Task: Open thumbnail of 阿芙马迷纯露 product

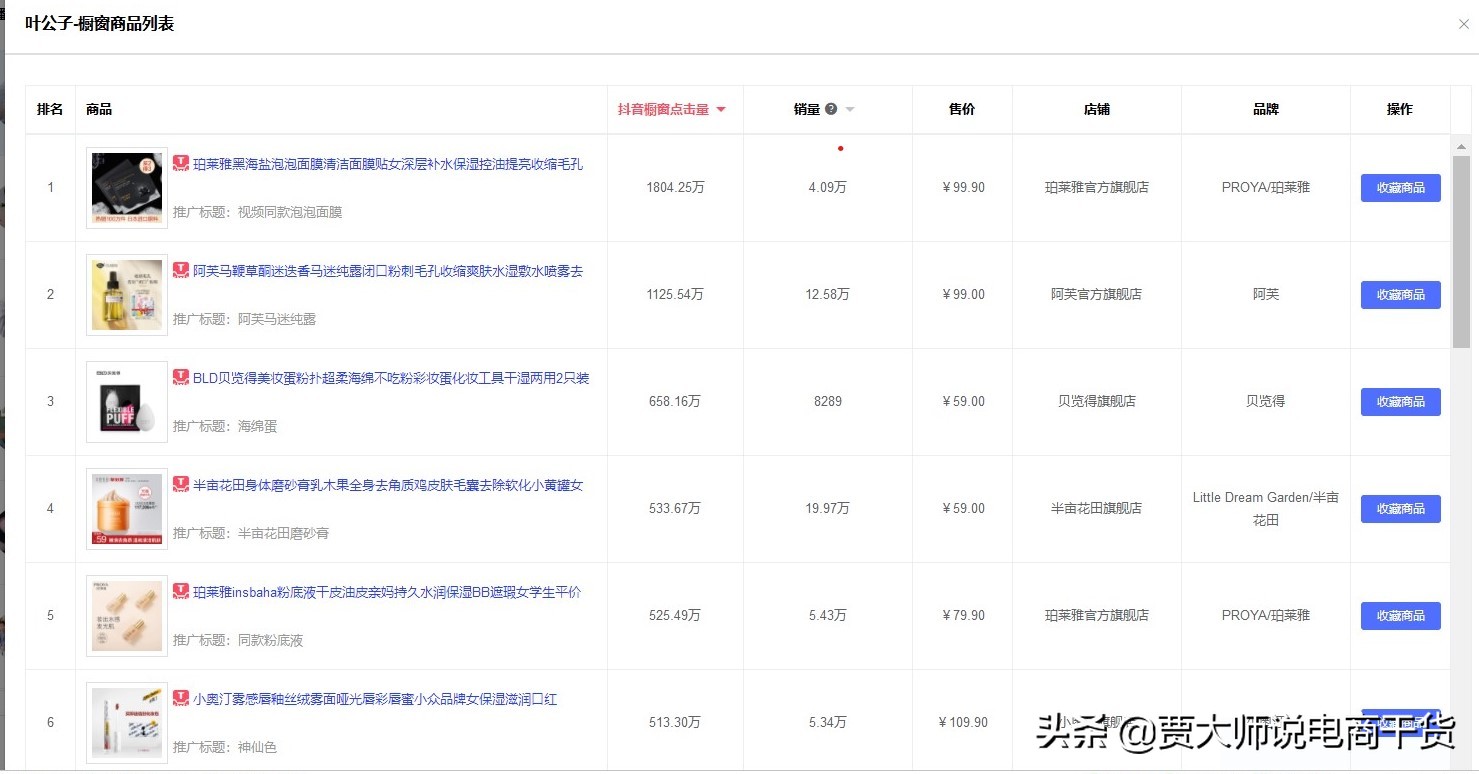Action: [127, 295]
